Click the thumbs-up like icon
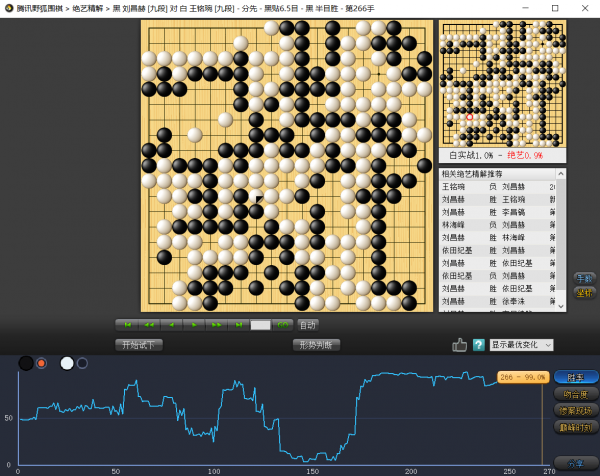 coord(460,345)
